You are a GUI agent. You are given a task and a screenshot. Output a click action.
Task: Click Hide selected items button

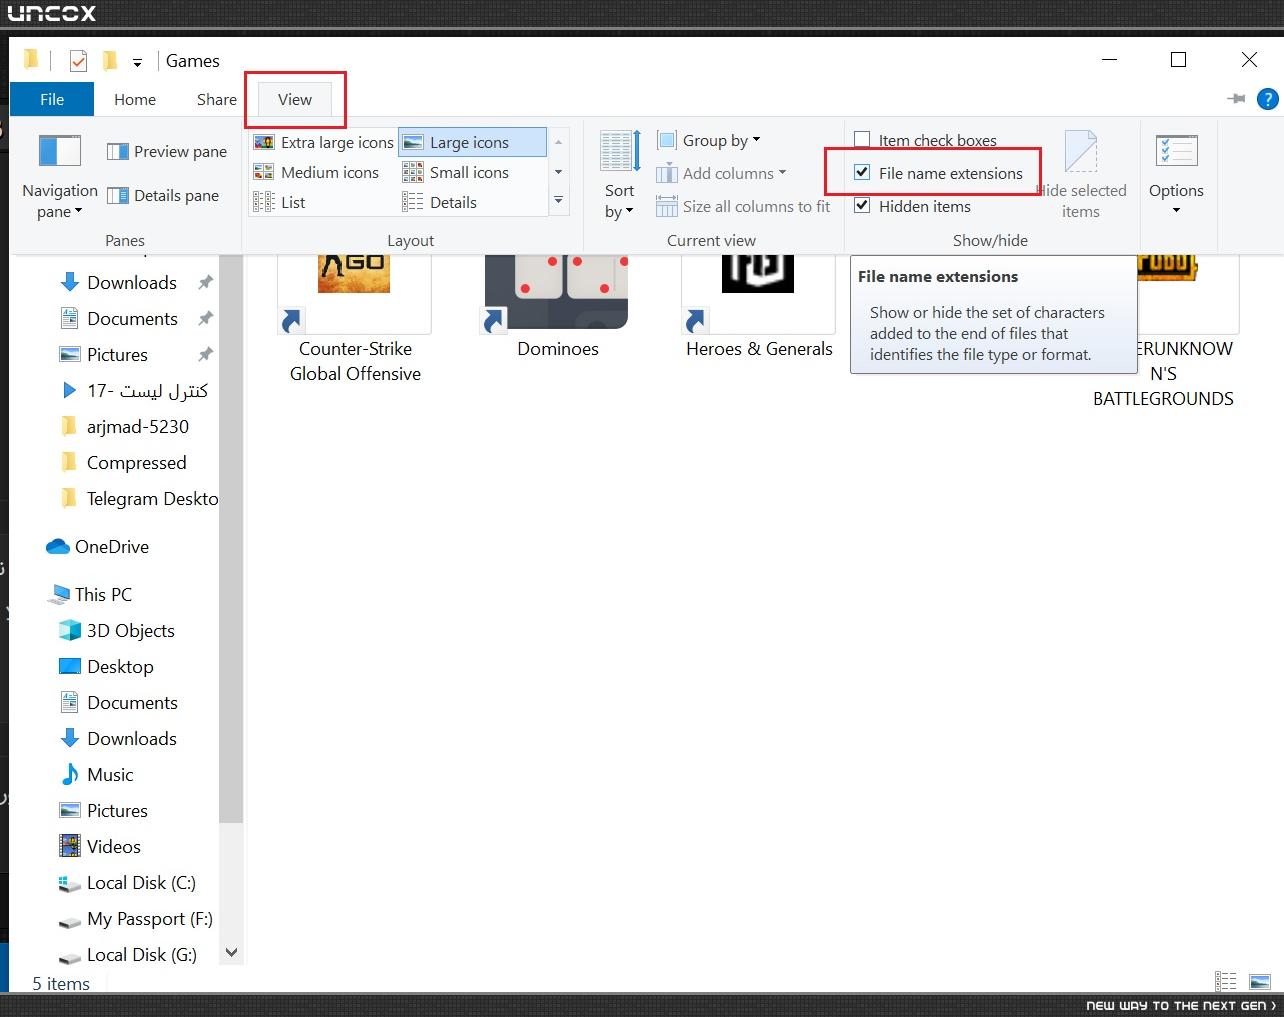[x=1080, y=176]
